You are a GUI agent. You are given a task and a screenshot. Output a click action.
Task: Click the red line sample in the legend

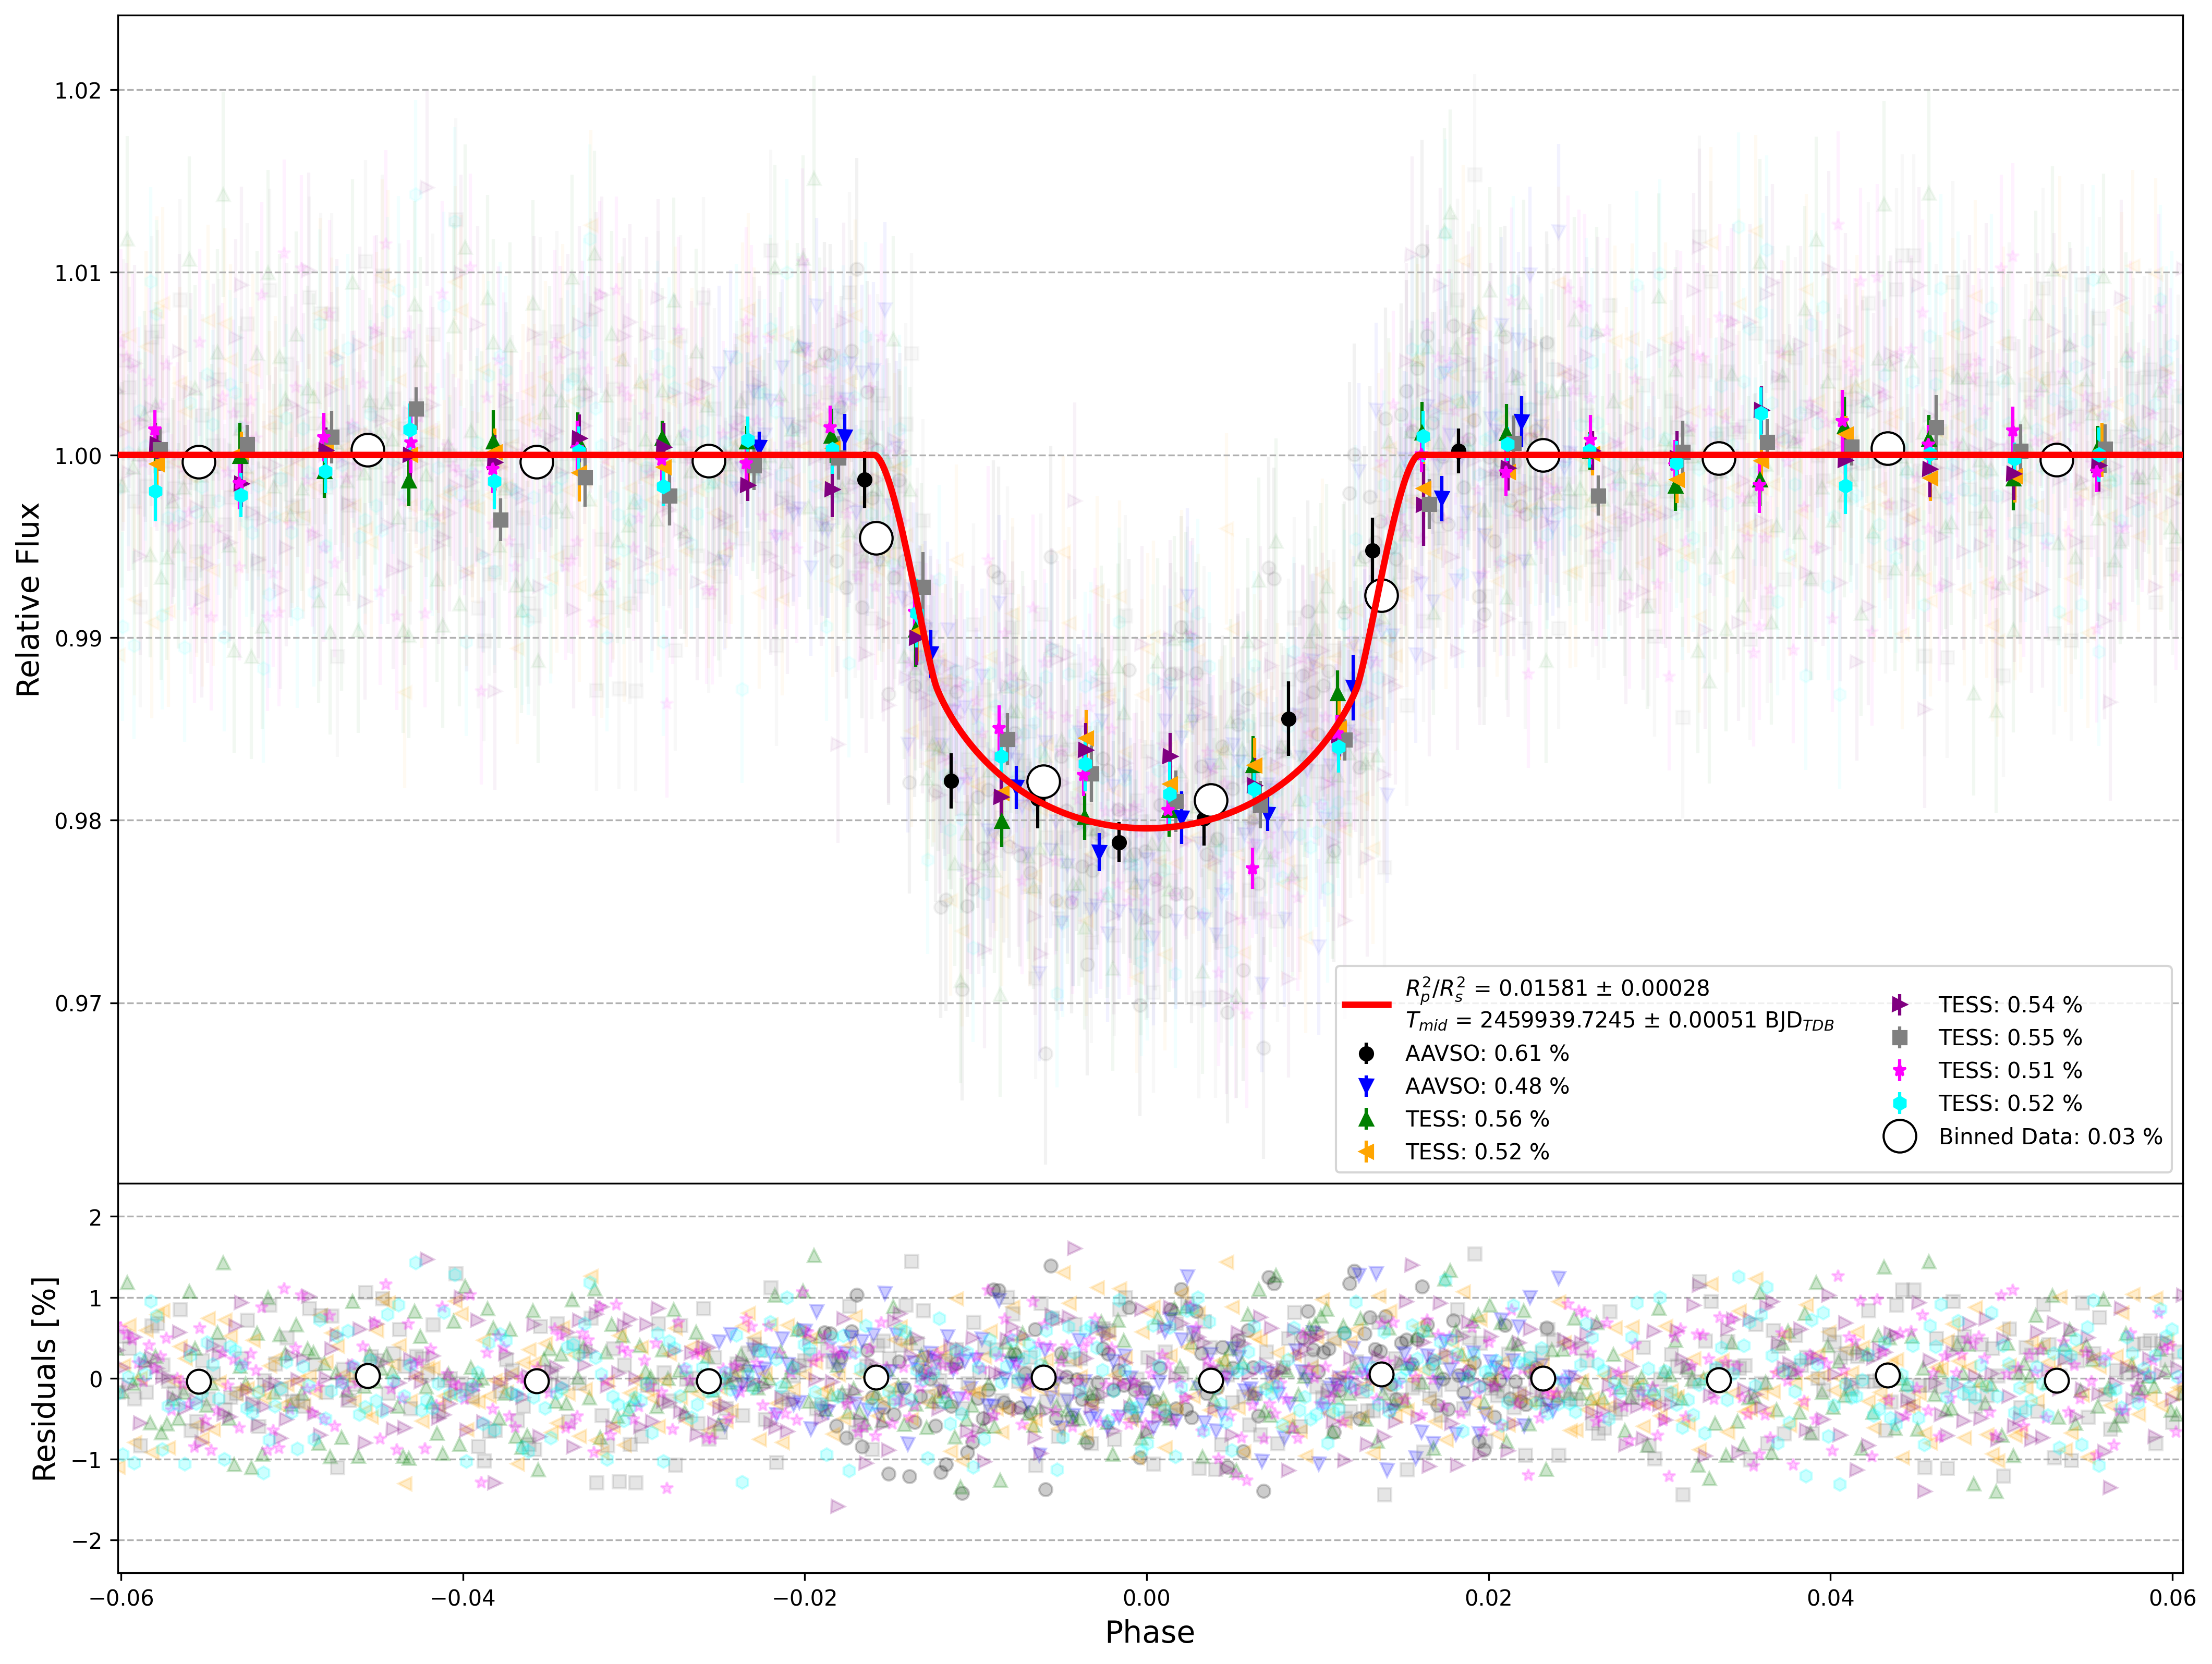tap(1366, 1004)
